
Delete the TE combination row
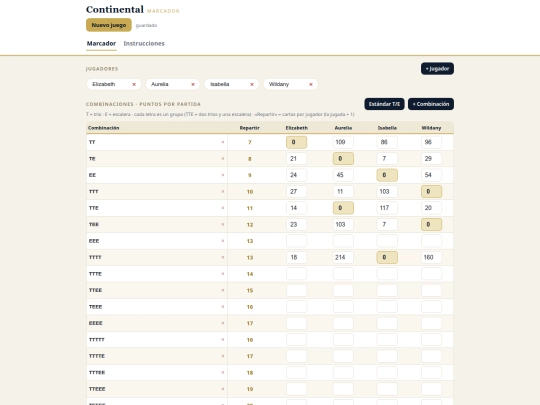tap(222, 159)
